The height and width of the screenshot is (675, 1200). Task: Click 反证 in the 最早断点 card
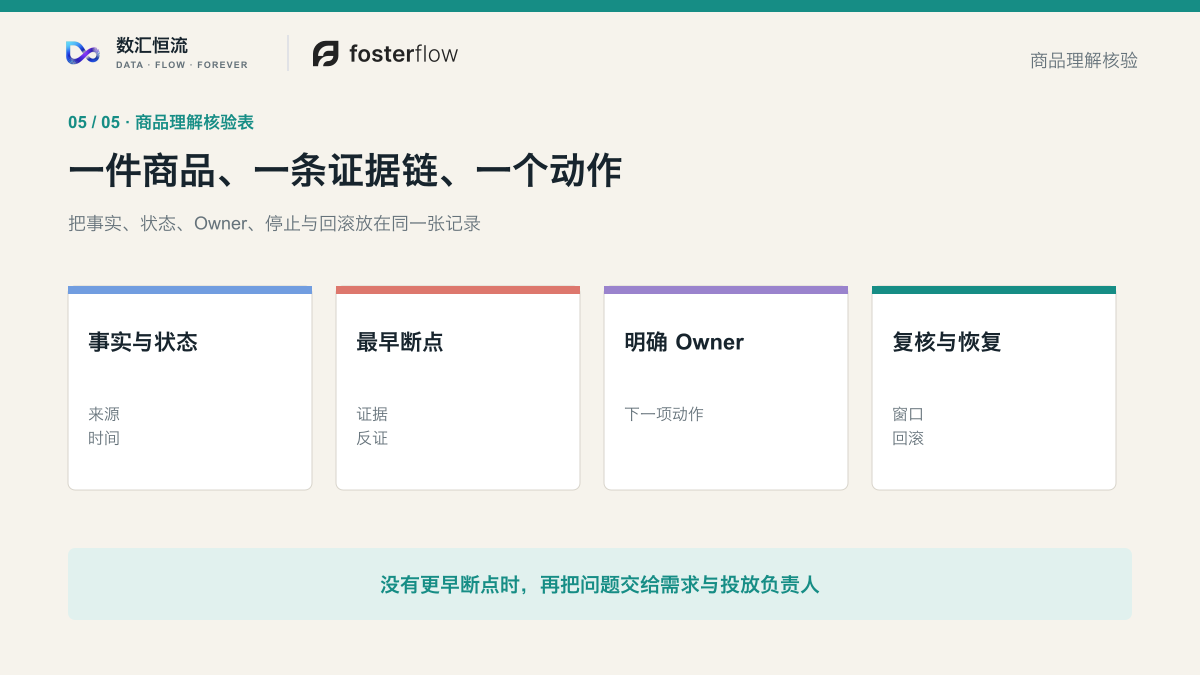point(372,438)
